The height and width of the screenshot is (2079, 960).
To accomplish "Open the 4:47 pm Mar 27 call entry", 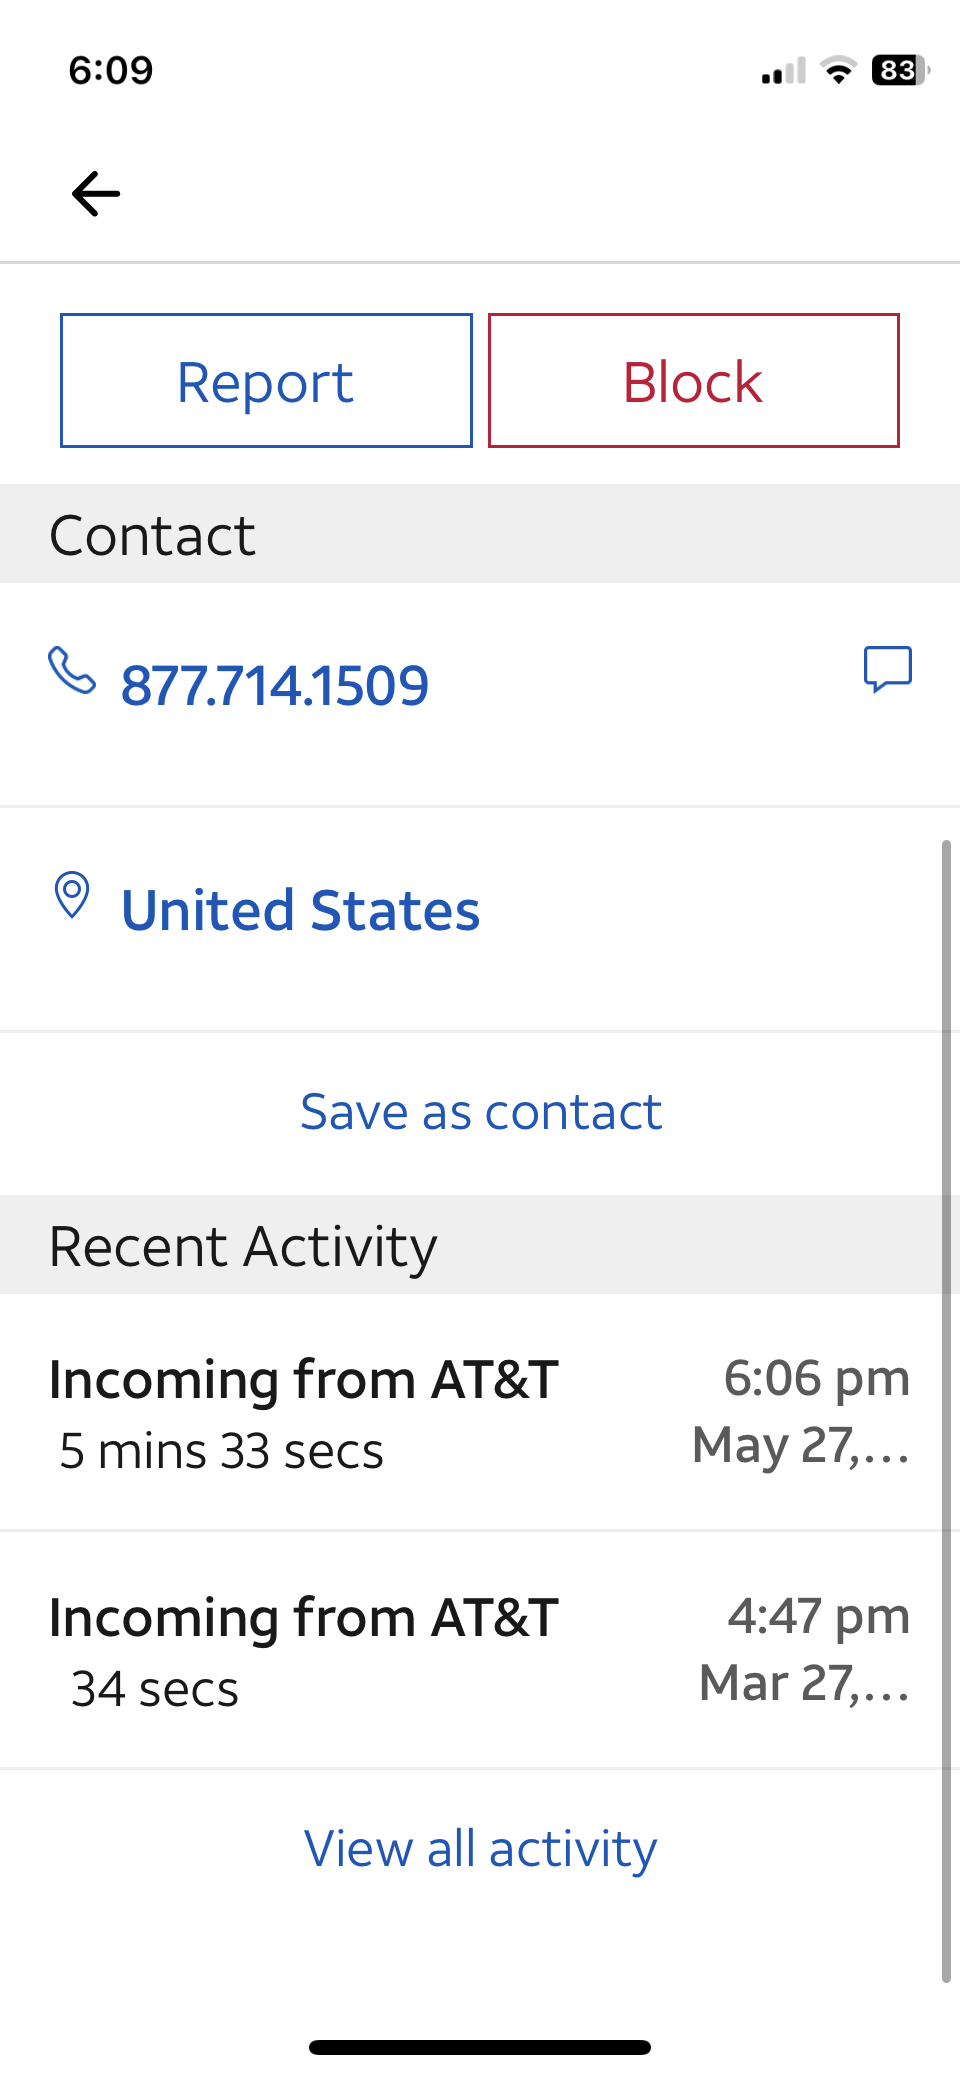I will point(480,1650).
